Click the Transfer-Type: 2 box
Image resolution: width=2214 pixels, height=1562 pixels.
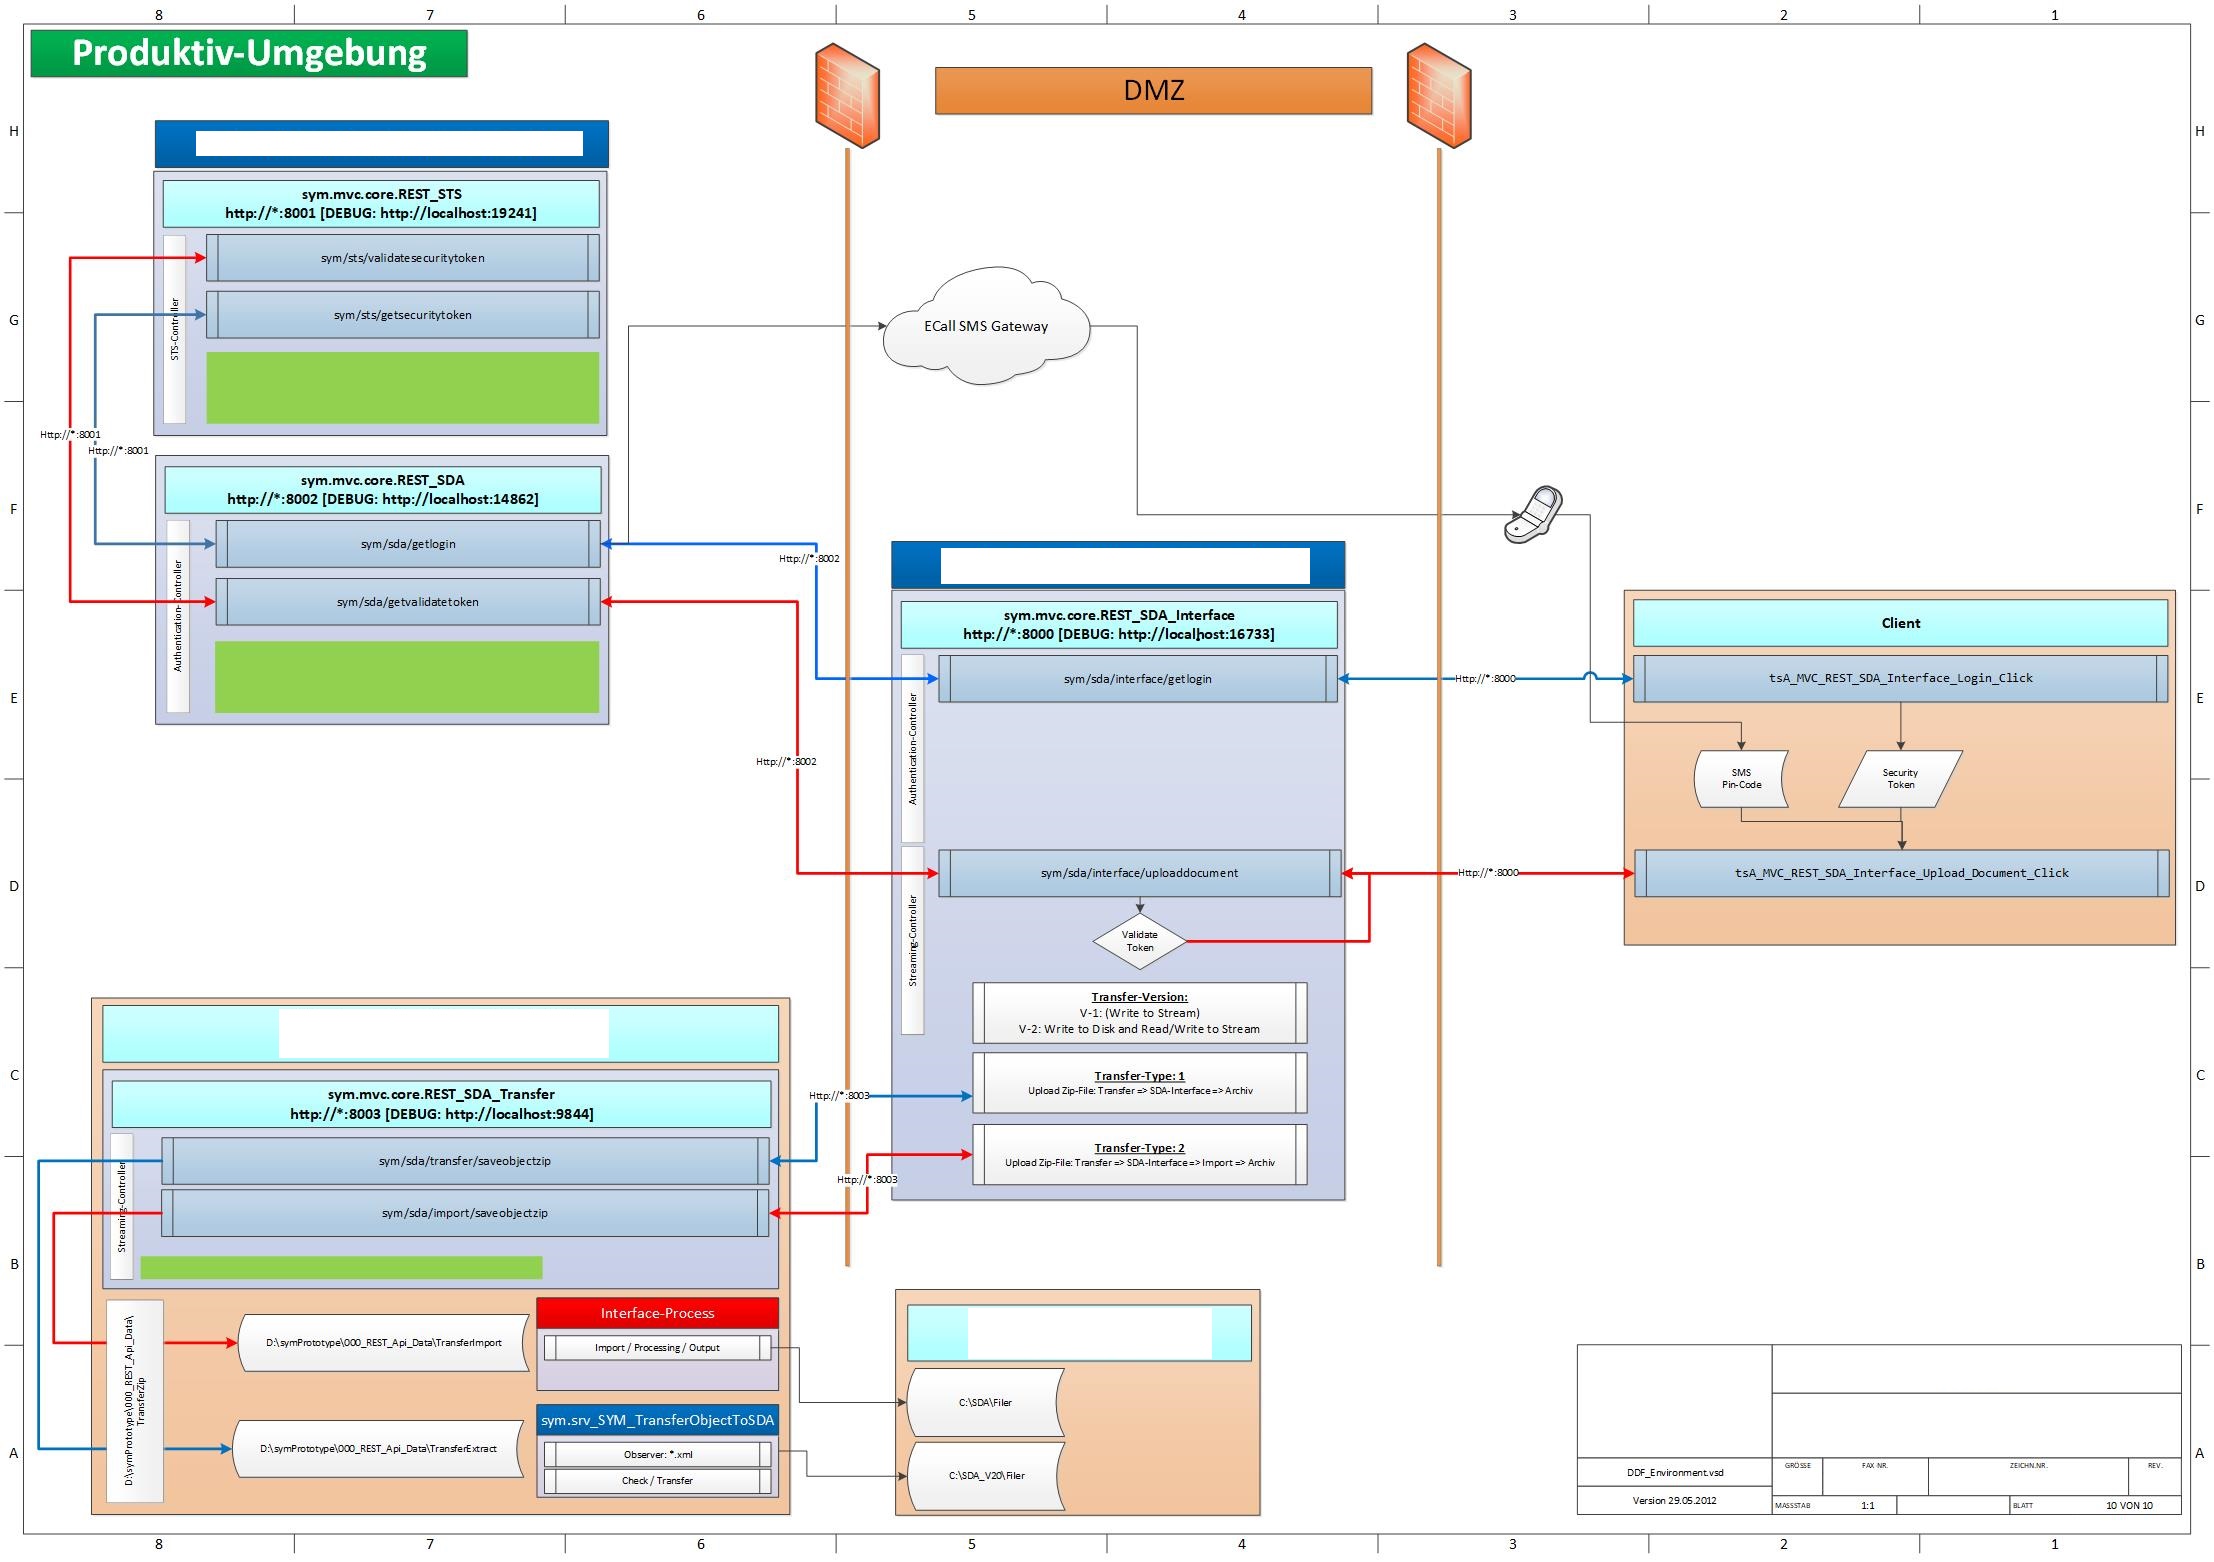[x=1140, y=1155]
